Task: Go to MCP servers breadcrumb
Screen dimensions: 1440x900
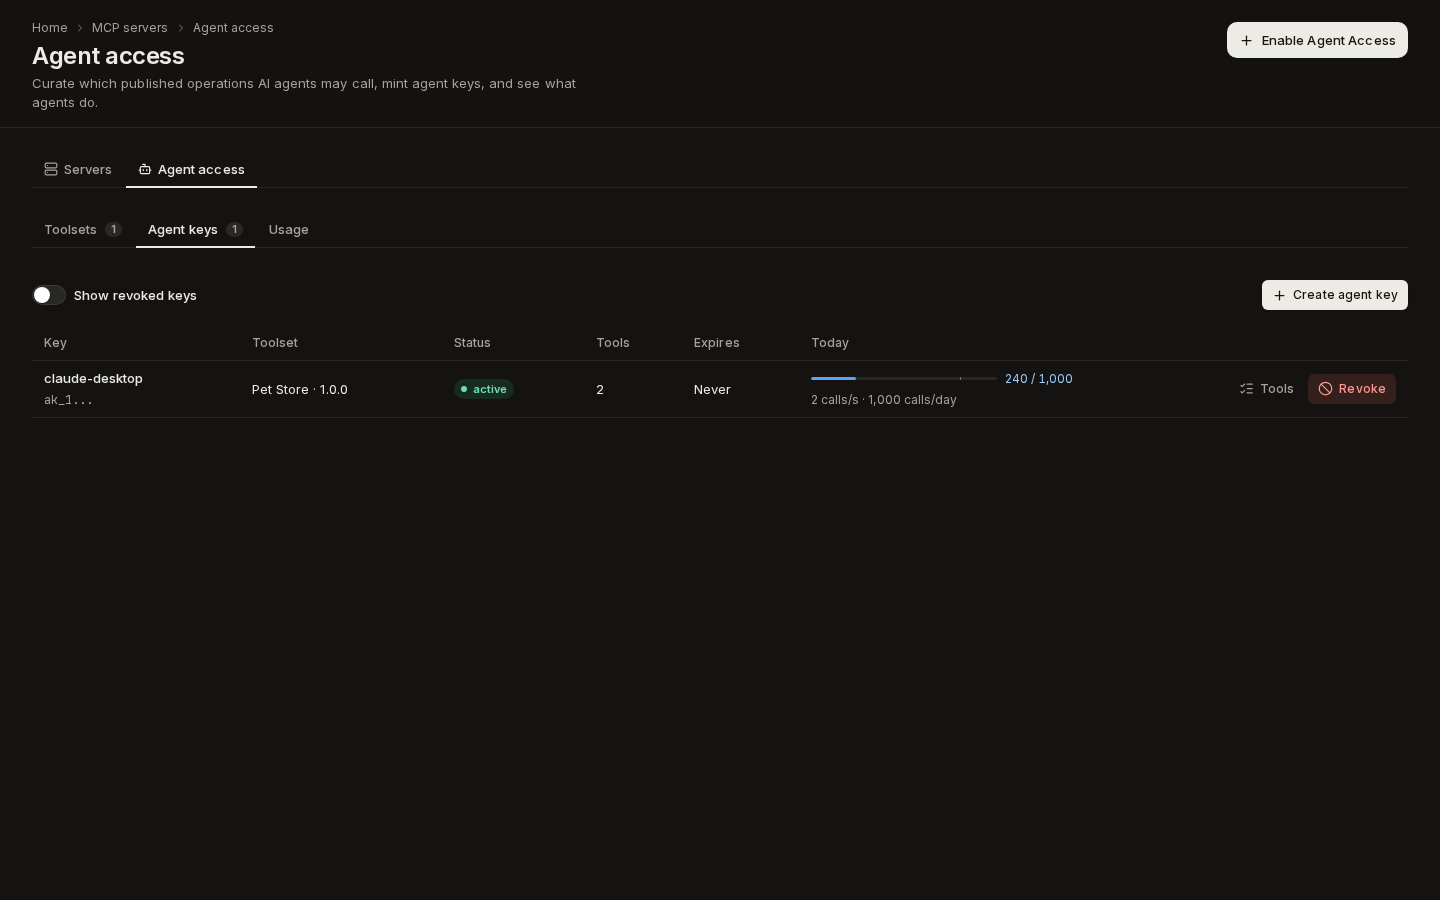Action: (x=130, y=28)
